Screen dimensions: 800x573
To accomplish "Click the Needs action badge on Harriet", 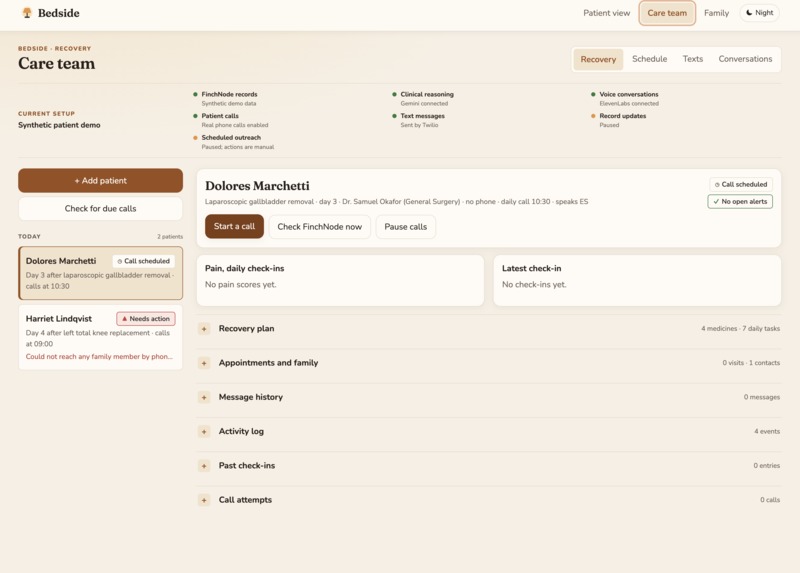I will coord(145,318).
